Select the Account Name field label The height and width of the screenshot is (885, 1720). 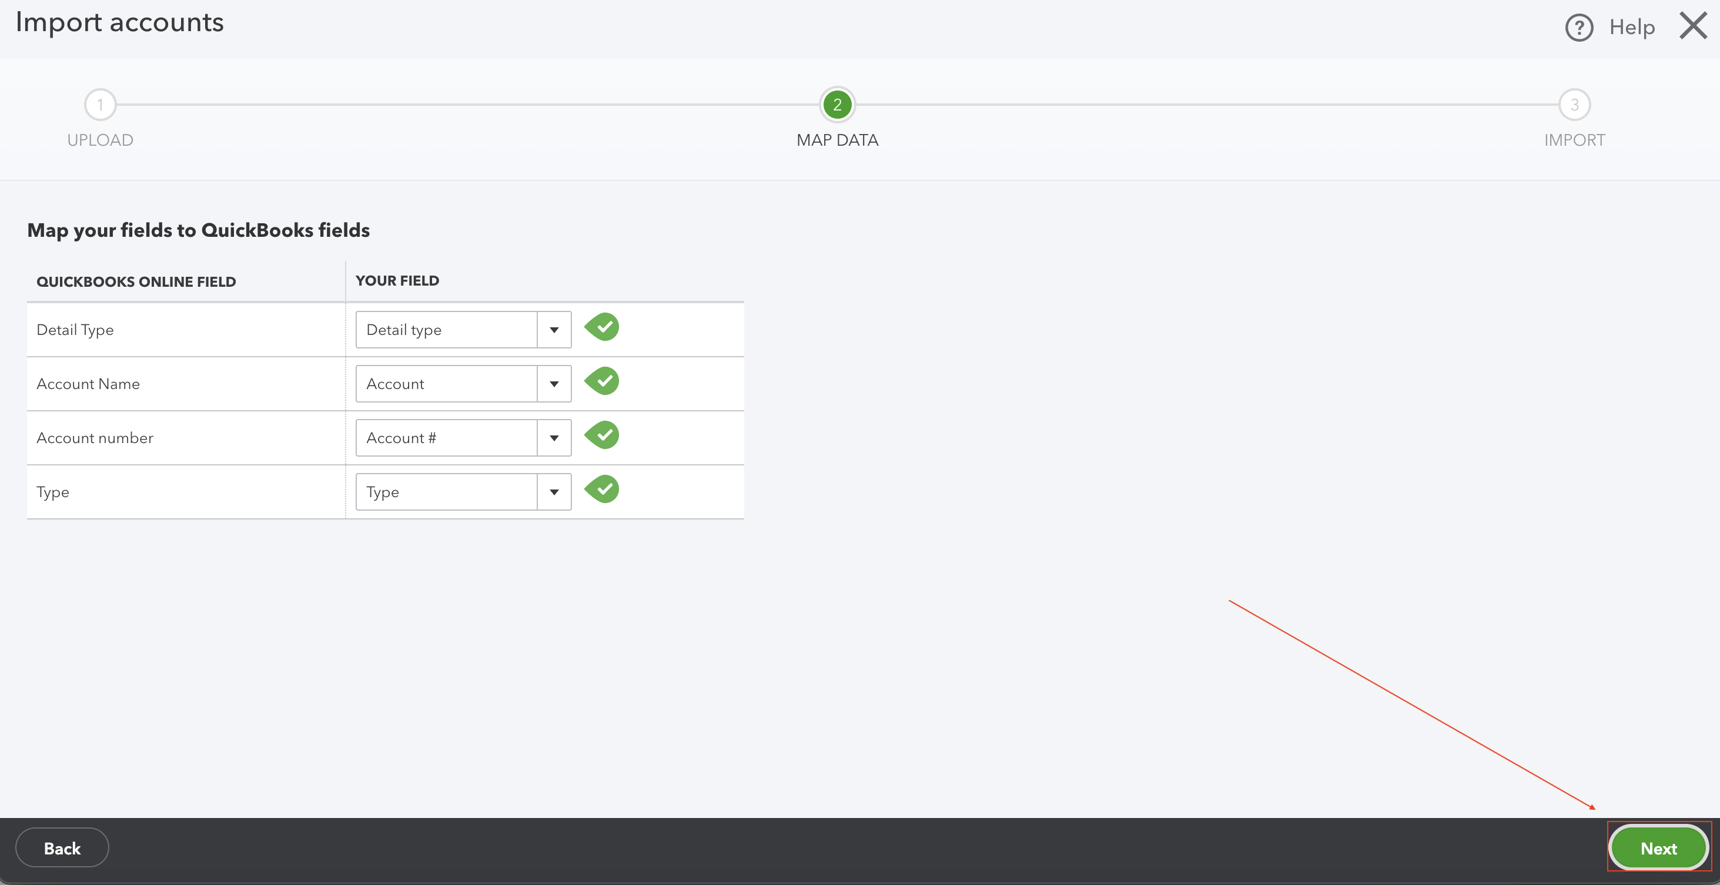pyautogui.click(x=88, y=384)
